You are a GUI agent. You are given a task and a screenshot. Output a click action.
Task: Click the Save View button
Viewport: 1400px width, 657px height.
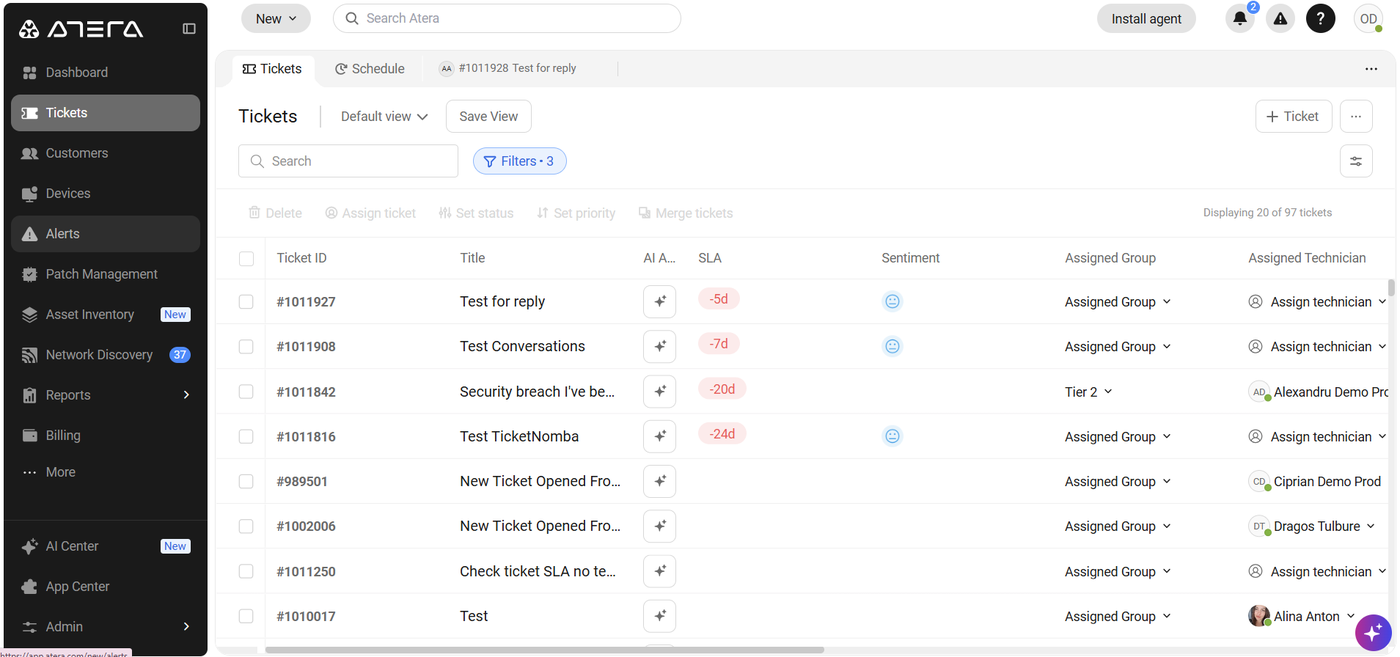click(x=489, y=116)
